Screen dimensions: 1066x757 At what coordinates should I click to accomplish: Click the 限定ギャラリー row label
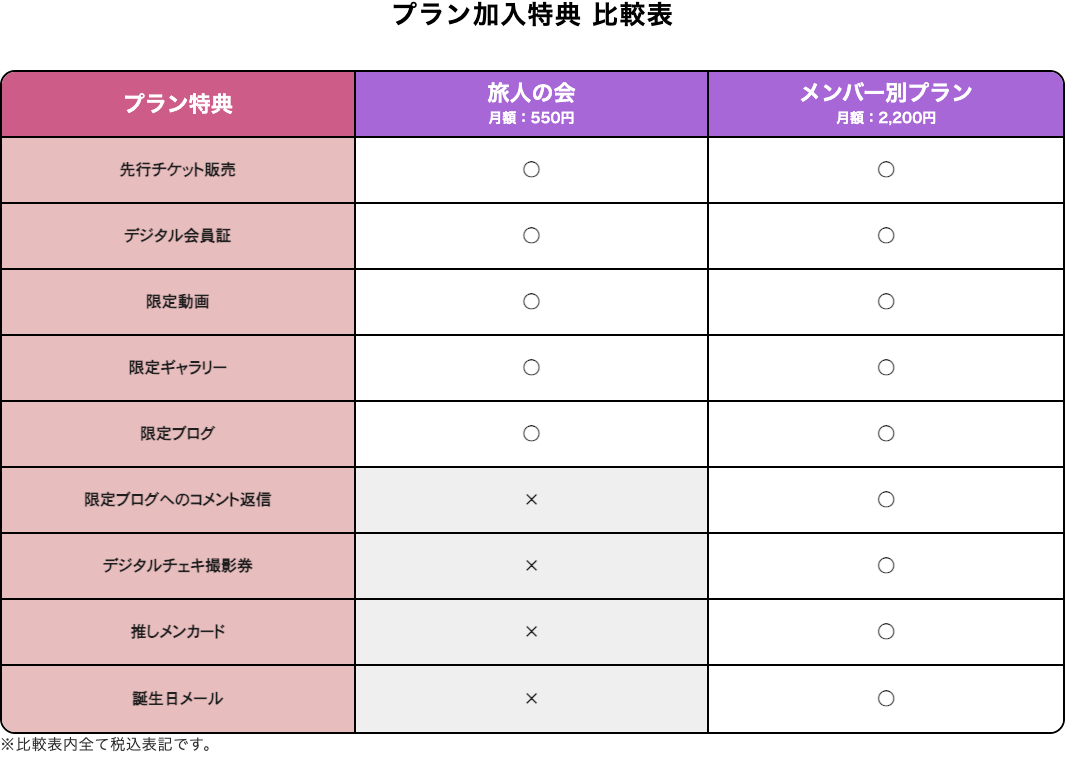[178, 368]
